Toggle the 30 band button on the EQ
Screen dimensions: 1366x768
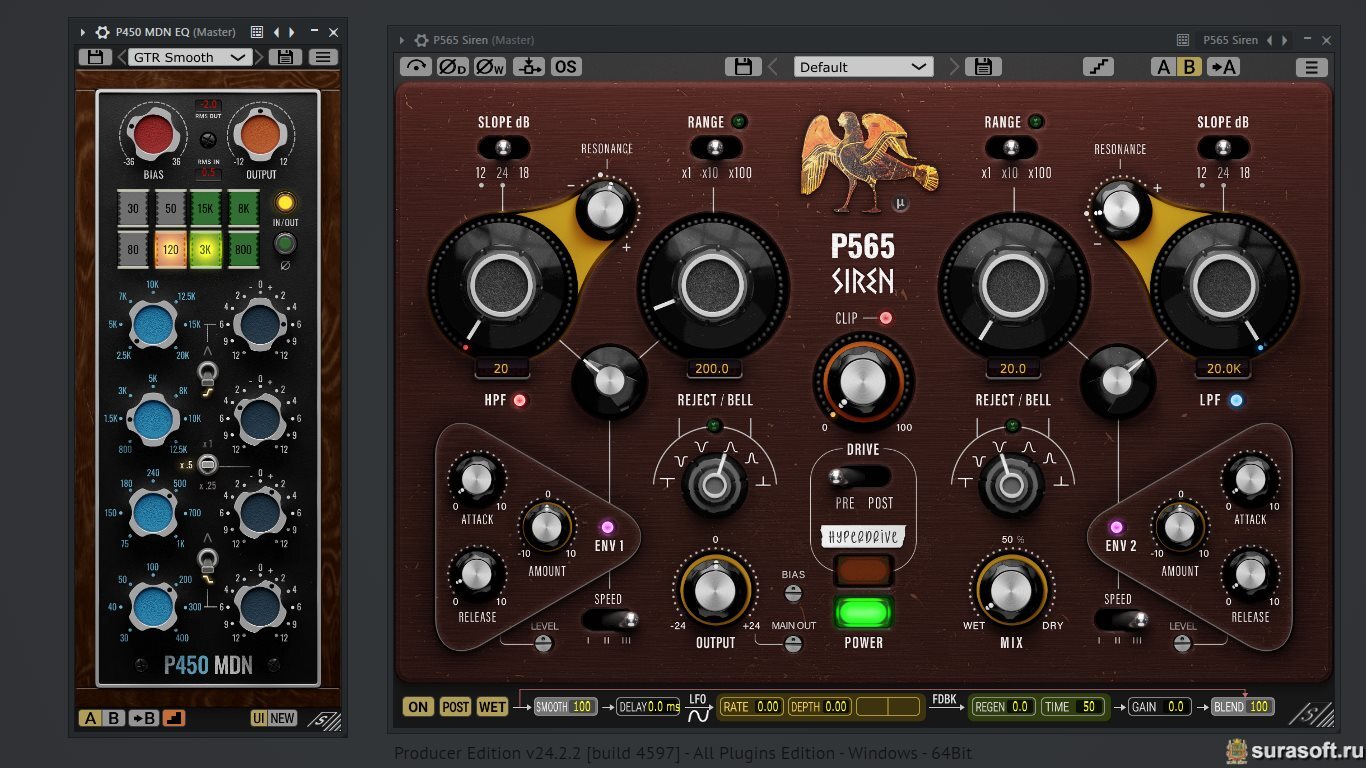[133, 208]
